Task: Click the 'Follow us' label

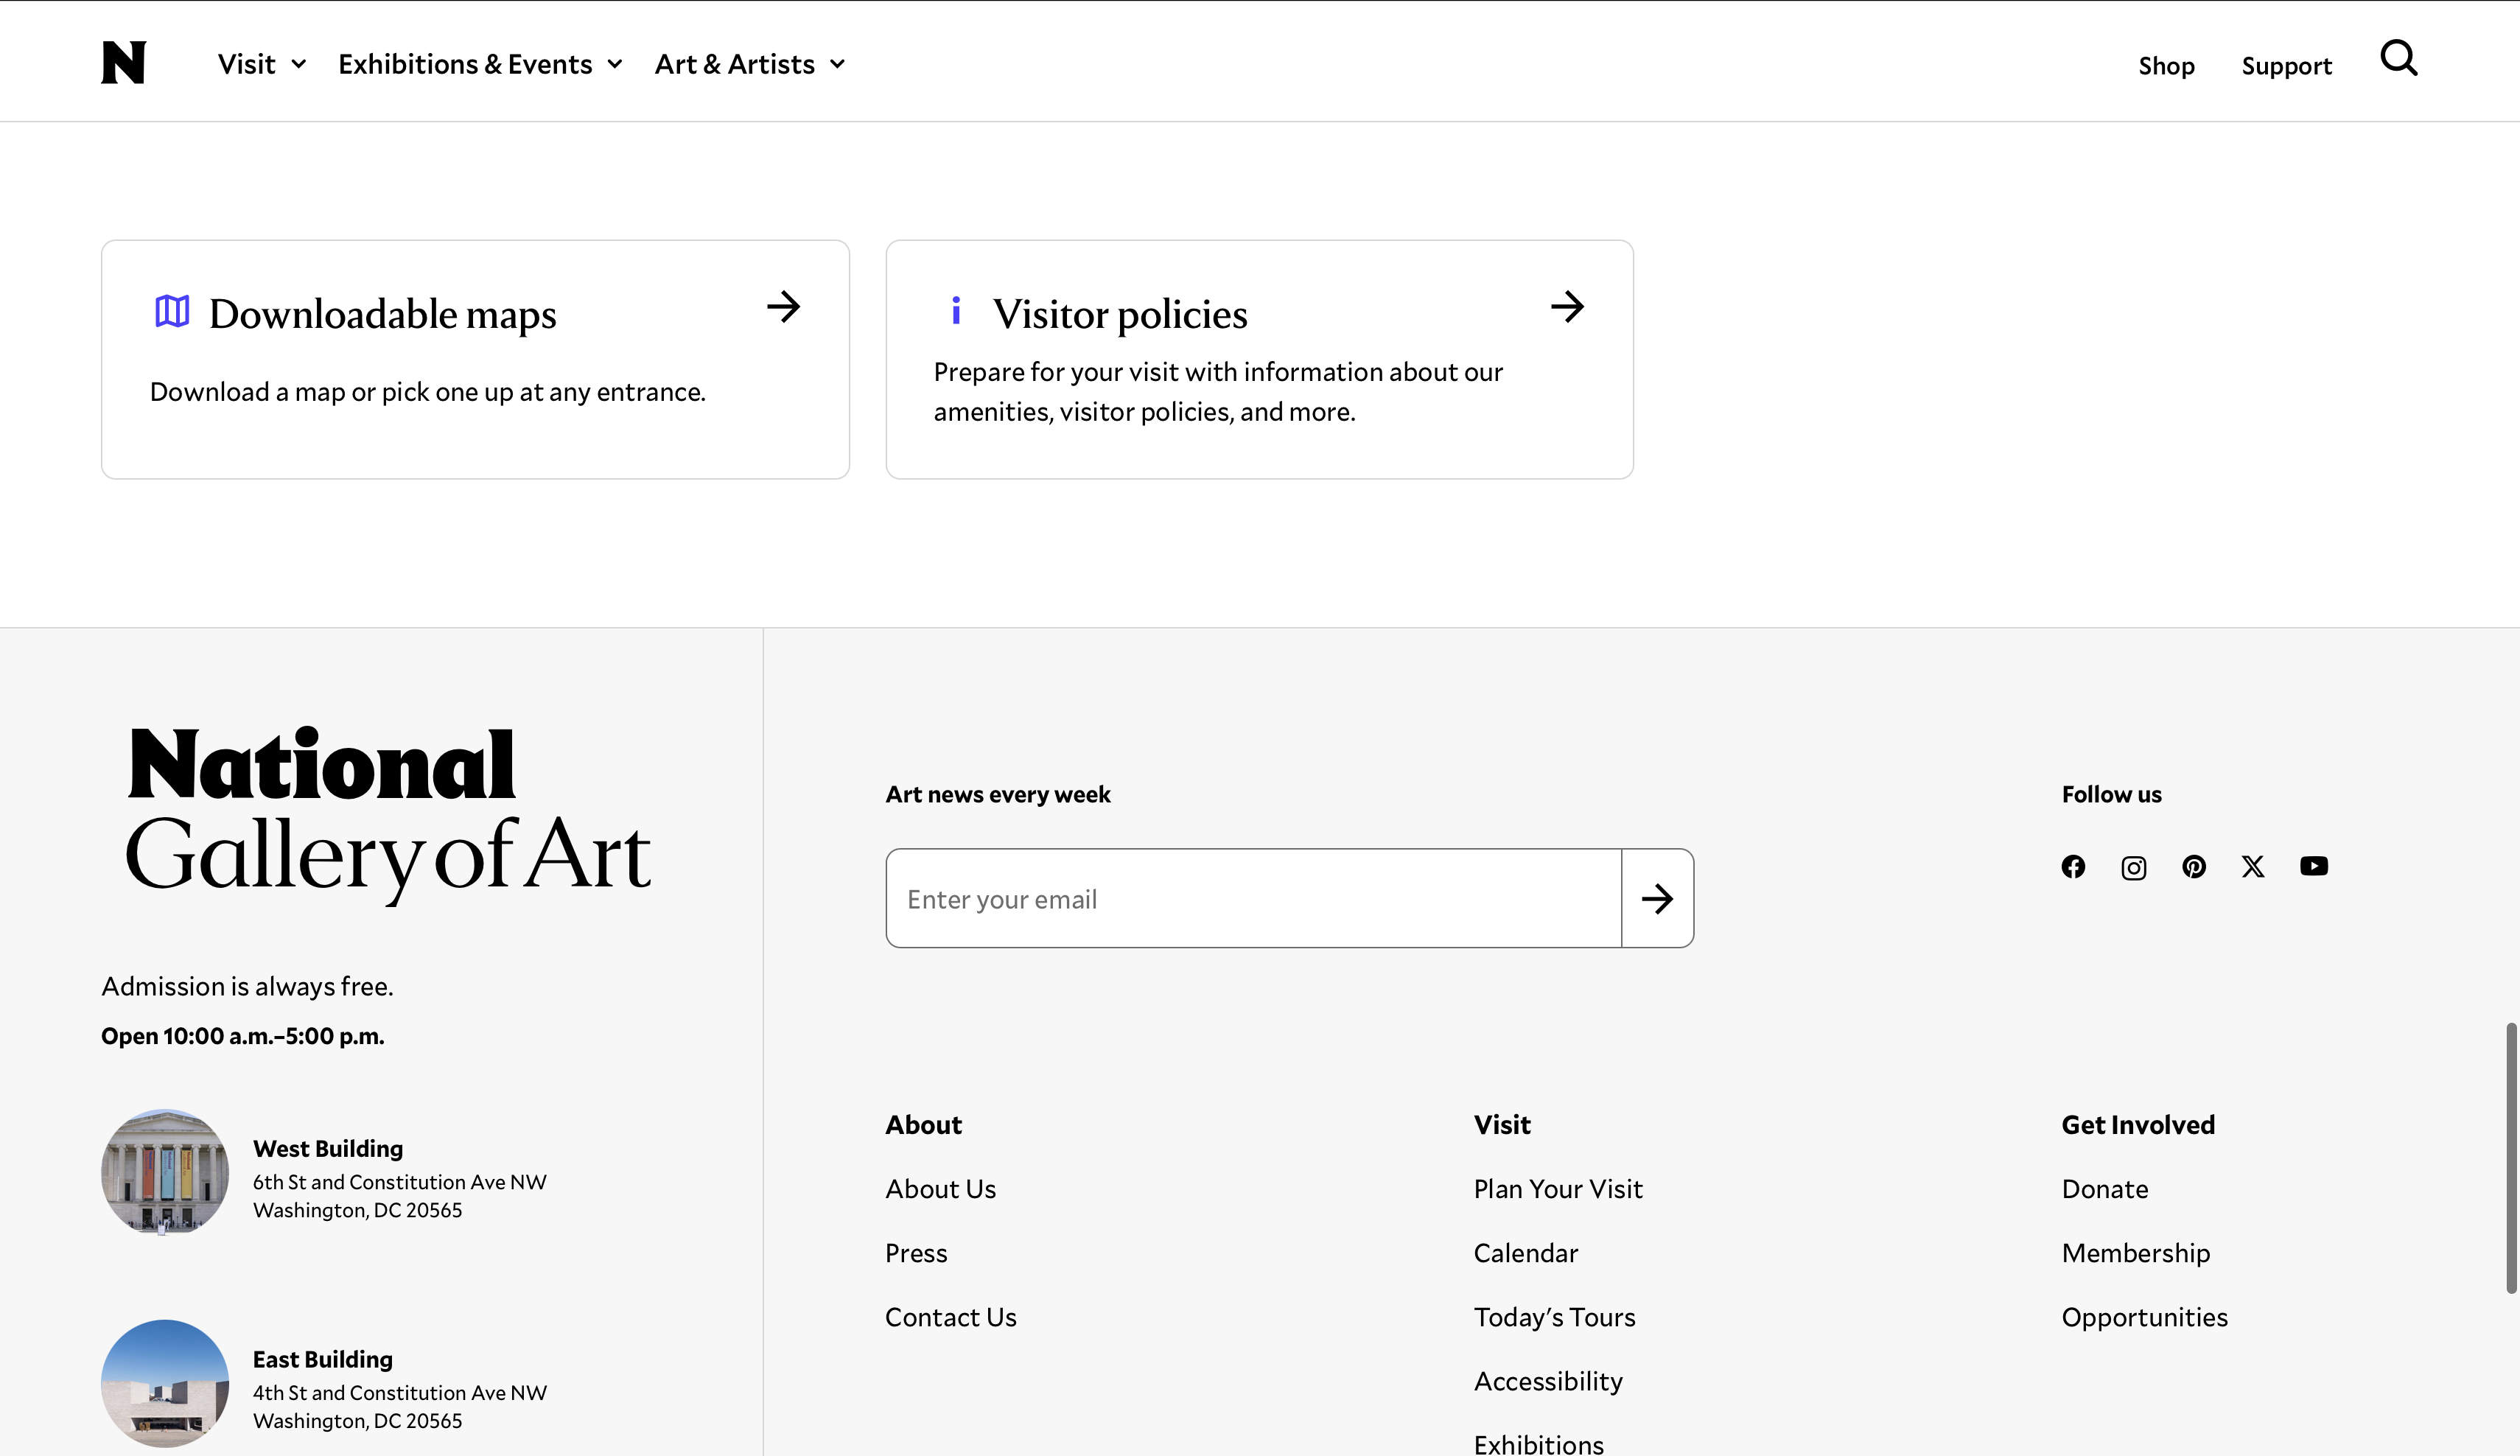Action: pos(2112,794)
